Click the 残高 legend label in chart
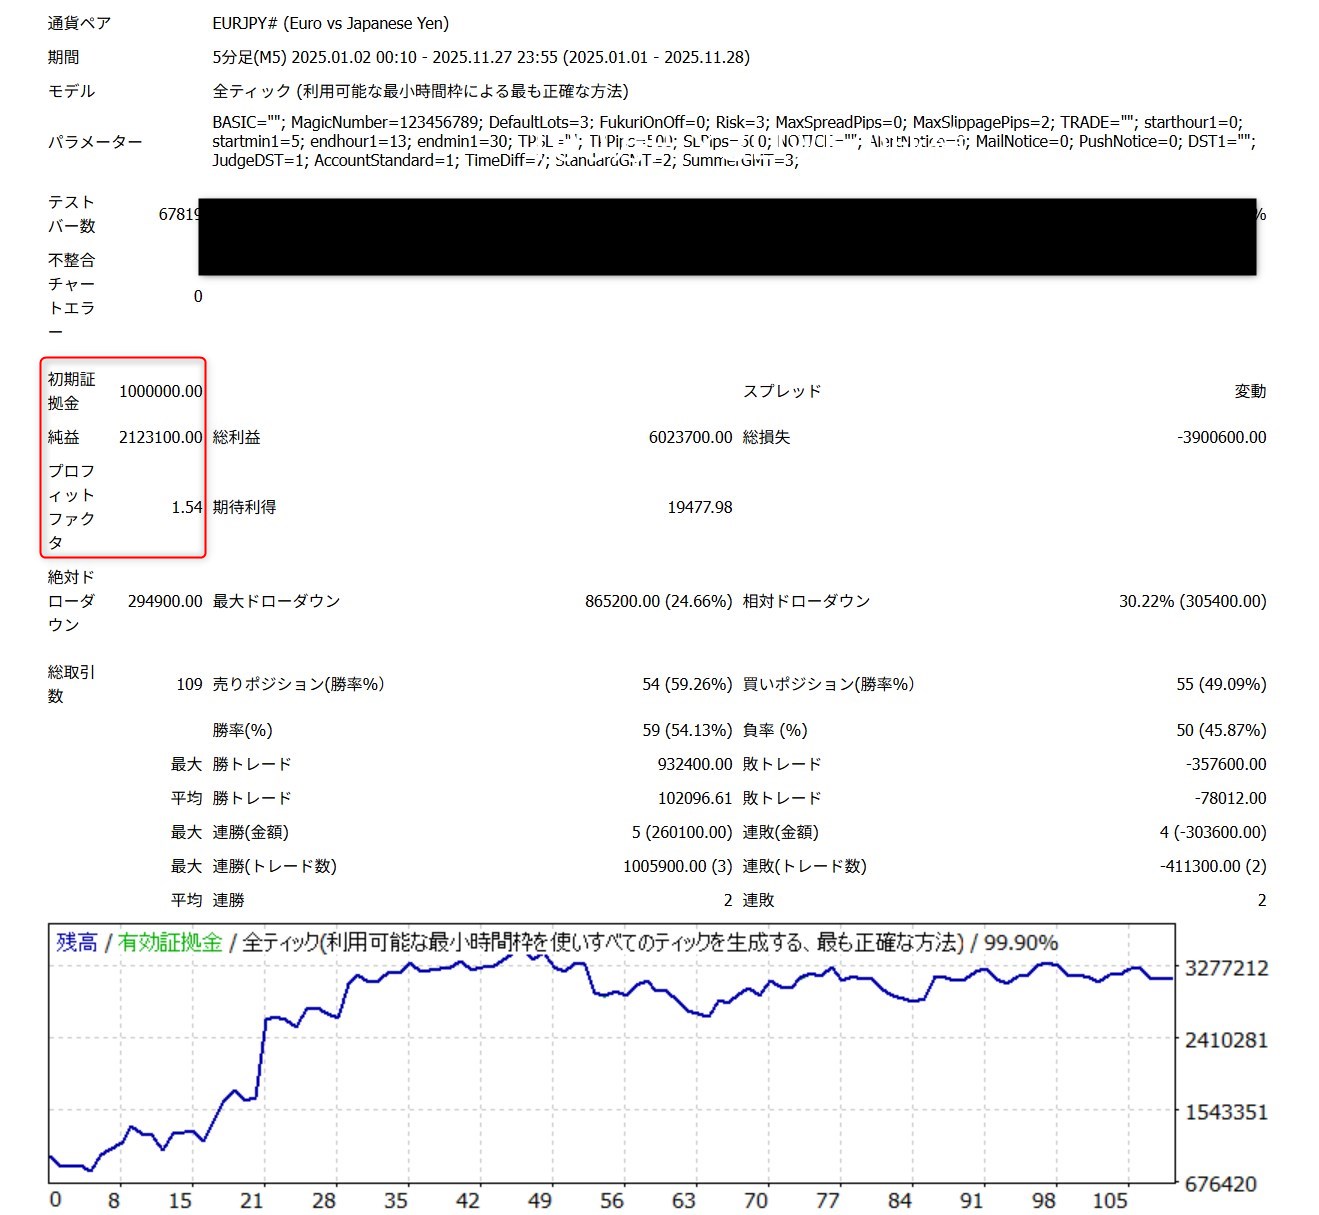The image size is (1319, 1215). point(77,942)
